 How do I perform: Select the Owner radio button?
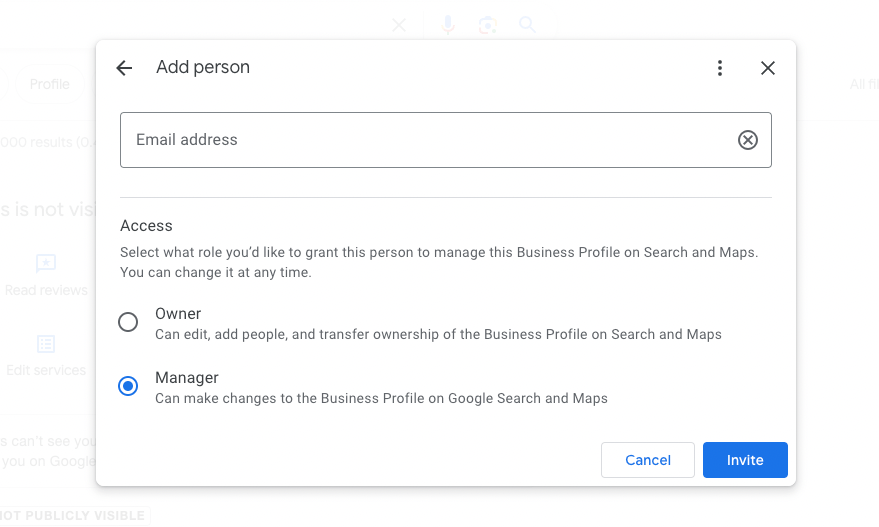tap(128, 322)
